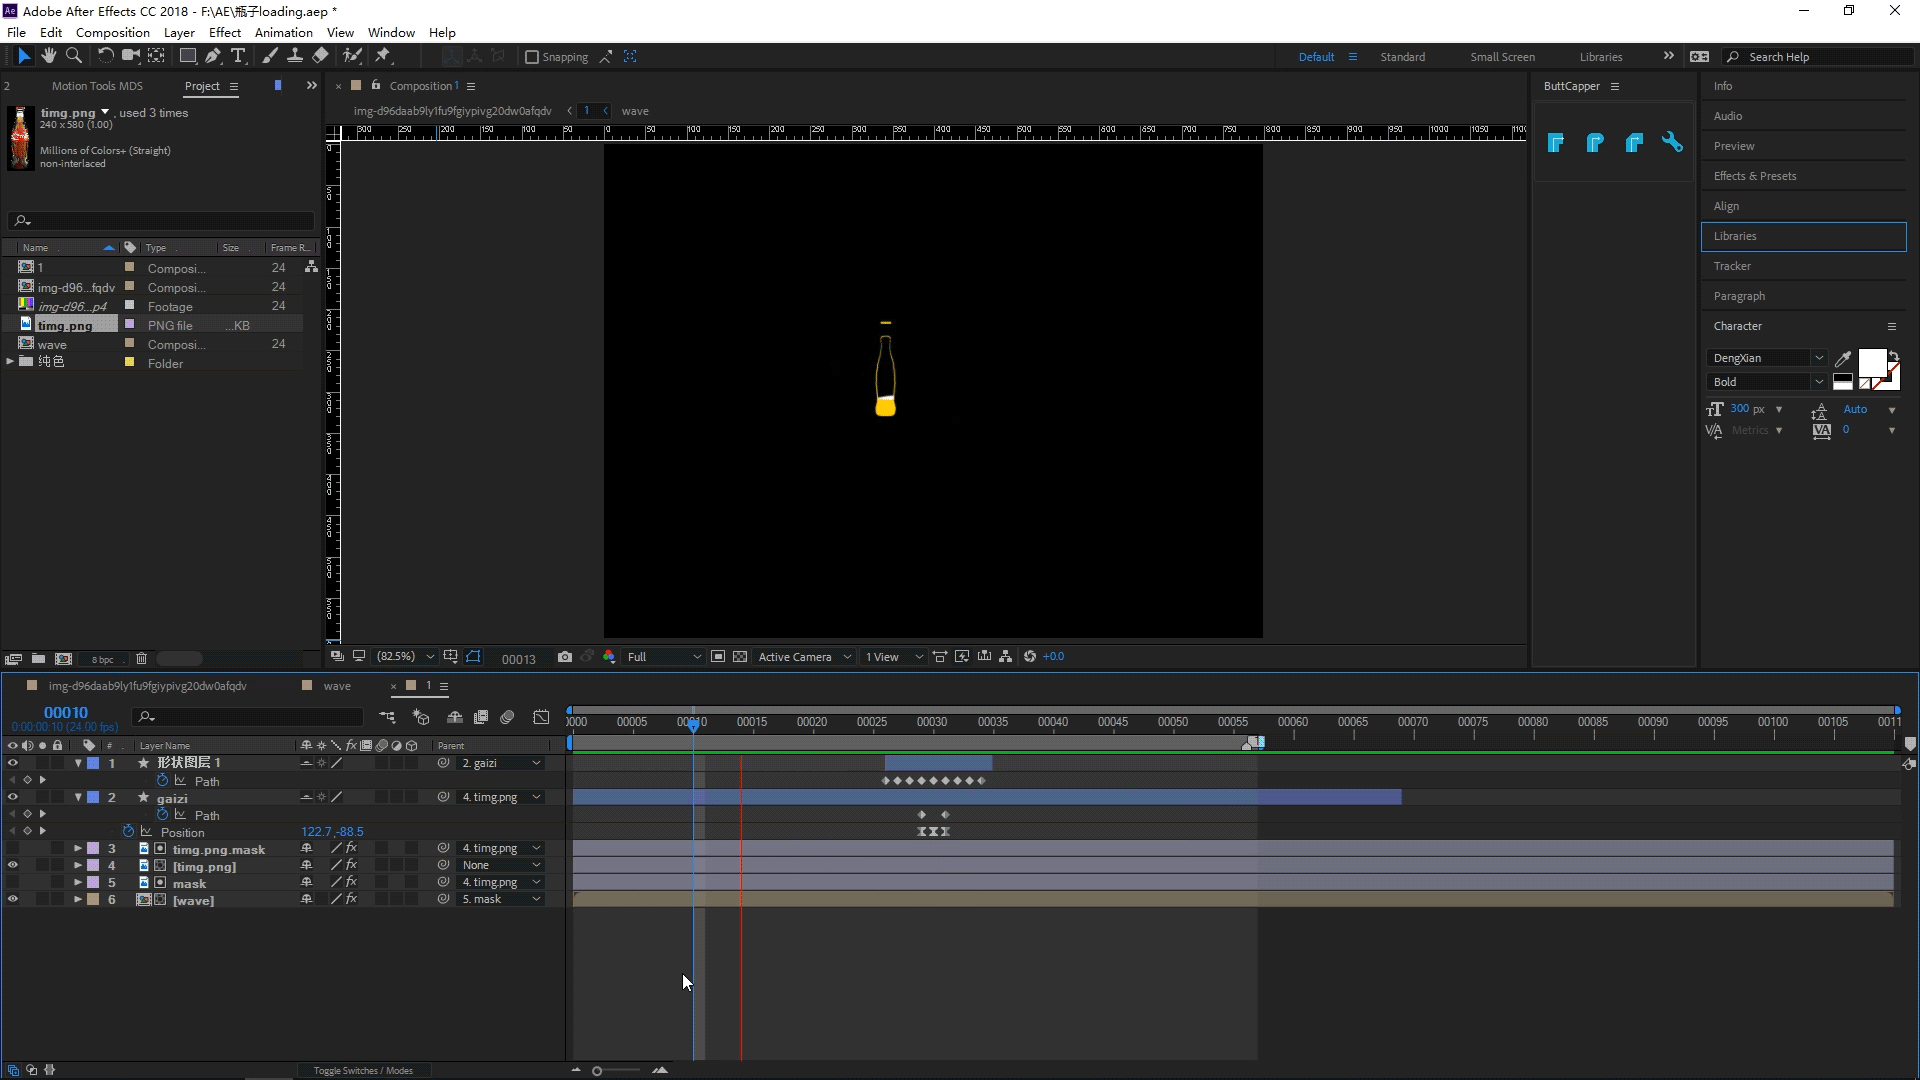Viewport: 1920px width, 1080px height.
Task: Take snapshot with camera icon
Action: point(565,657)
